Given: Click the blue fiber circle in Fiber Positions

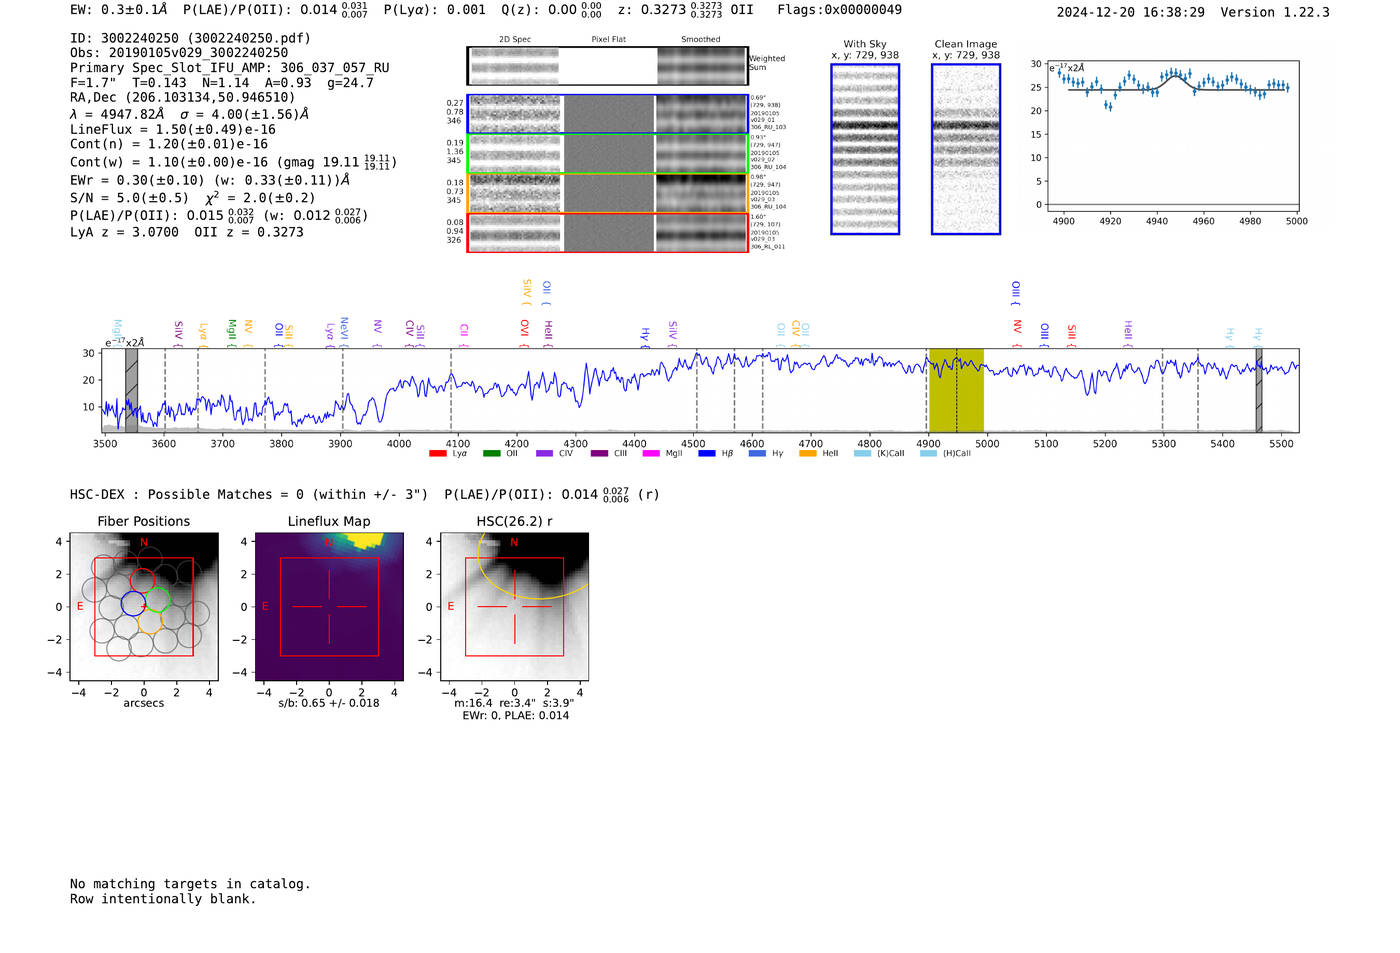Looking at the screenshot, I should (133, 604).
